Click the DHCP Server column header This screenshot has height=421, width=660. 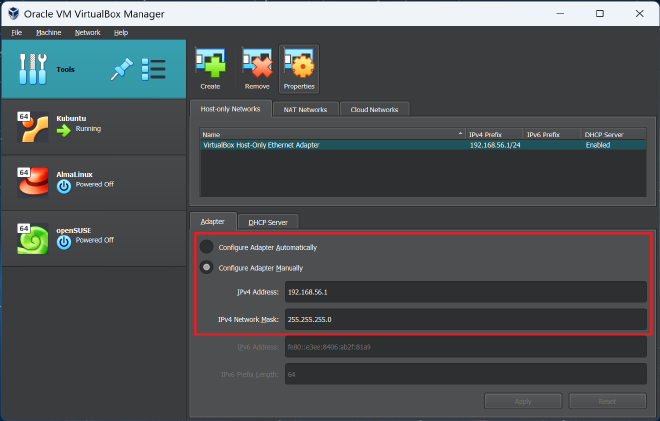pos(614,134)
